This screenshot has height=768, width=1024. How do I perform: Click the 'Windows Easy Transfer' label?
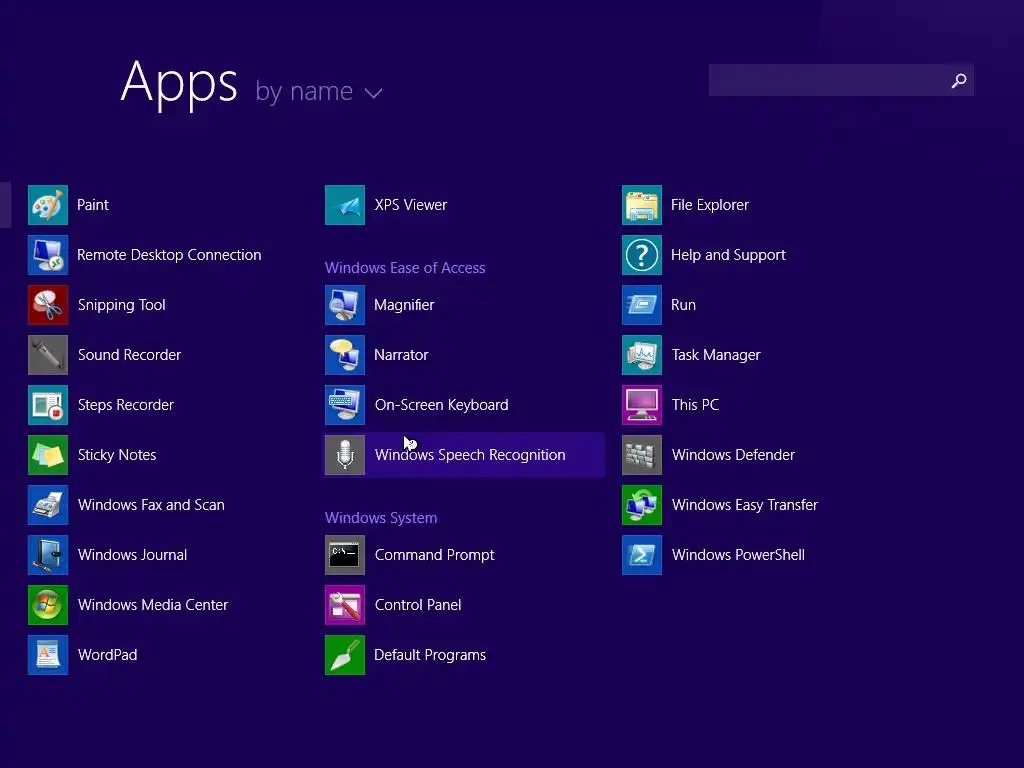744,505
